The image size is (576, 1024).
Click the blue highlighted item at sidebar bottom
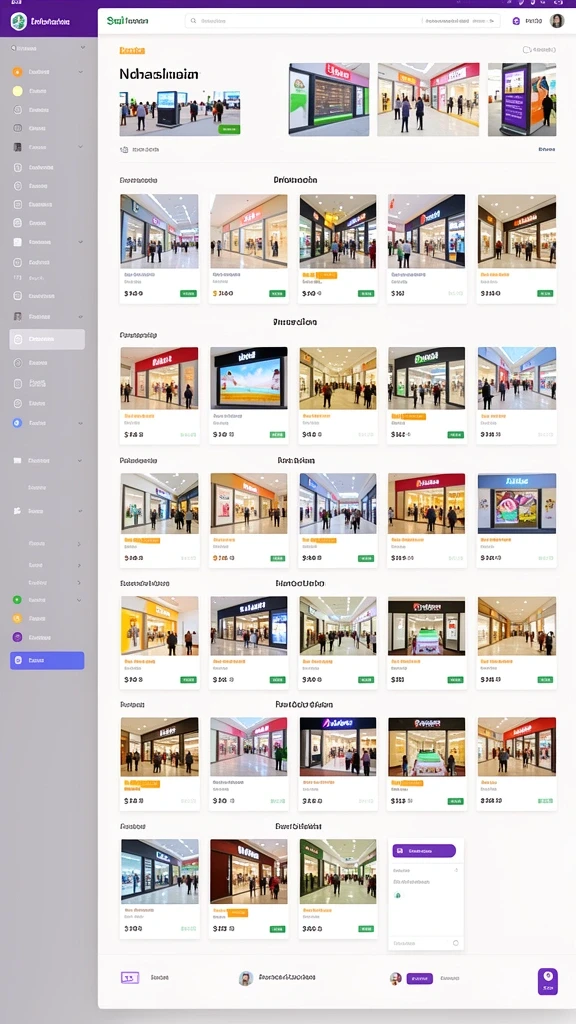point(47,660)
